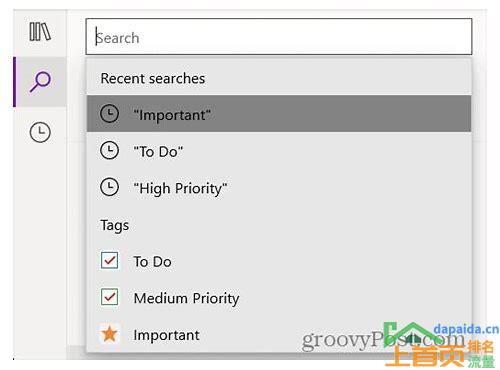Open recent notes clock icon in sidebar
This screenshot has height=370, width=500.
[40, 133]
